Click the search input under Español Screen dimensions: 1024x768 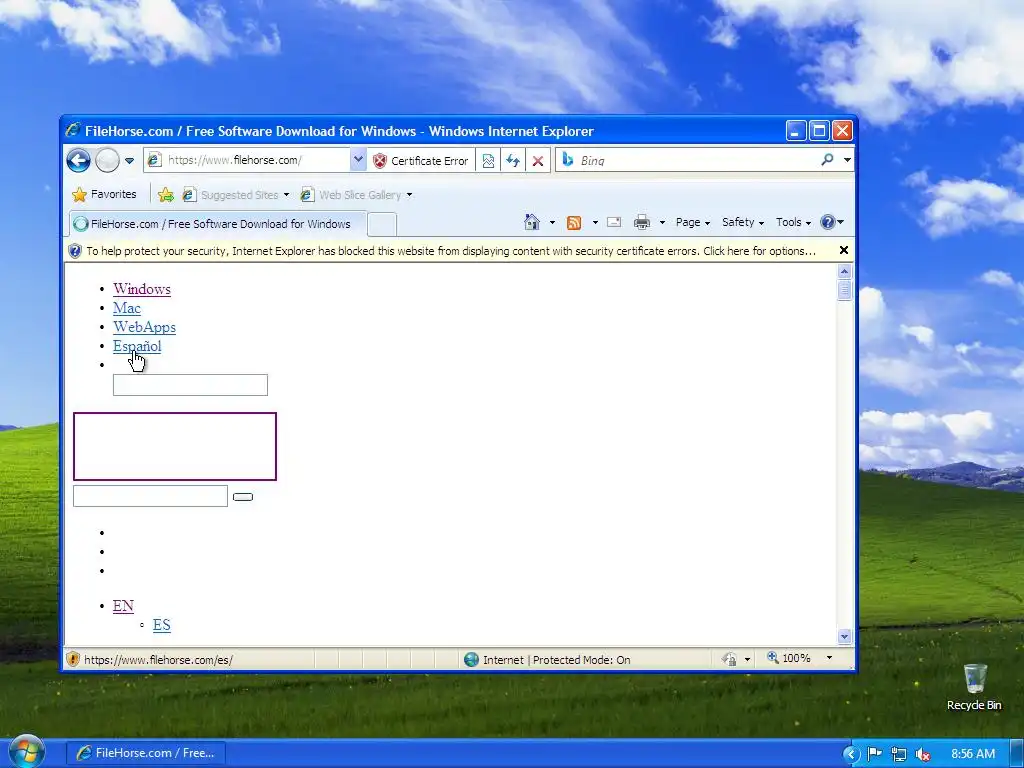click(x=190, y=385)
